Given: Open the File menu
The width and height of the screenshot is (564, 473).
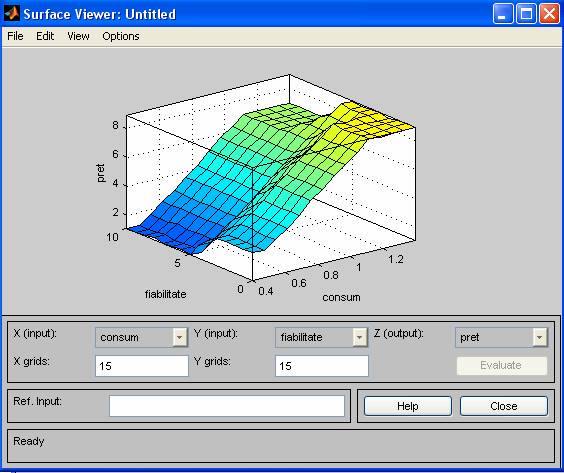Looking at the screenshot, I should pos(15,36).
